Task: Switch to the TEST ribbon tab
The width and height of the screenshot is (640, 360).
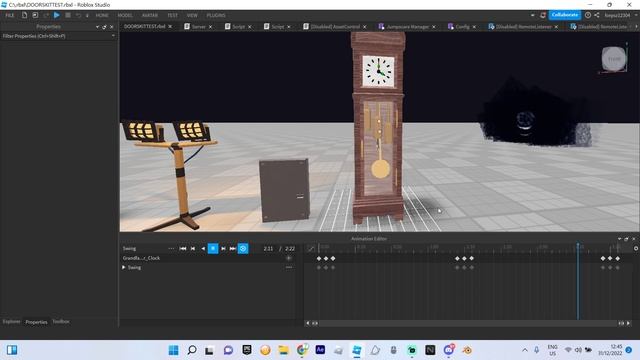Action: 172,16
